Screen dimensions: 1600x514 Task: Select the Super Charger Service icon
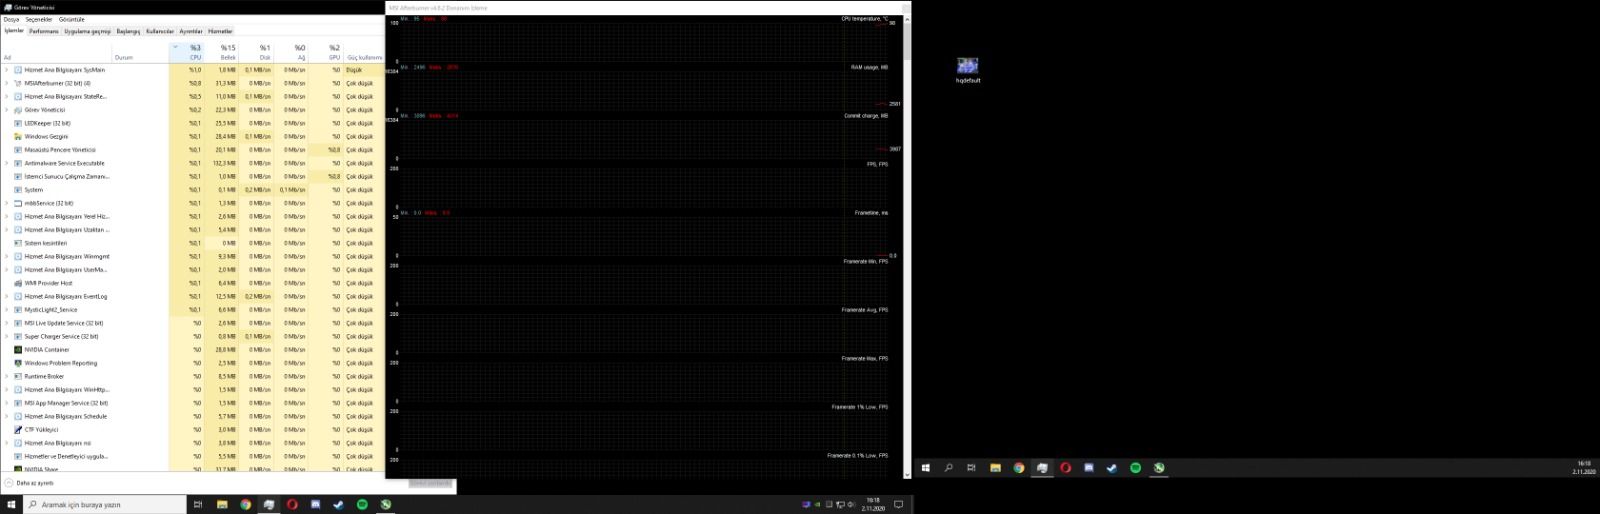click(x=18, y=337)
